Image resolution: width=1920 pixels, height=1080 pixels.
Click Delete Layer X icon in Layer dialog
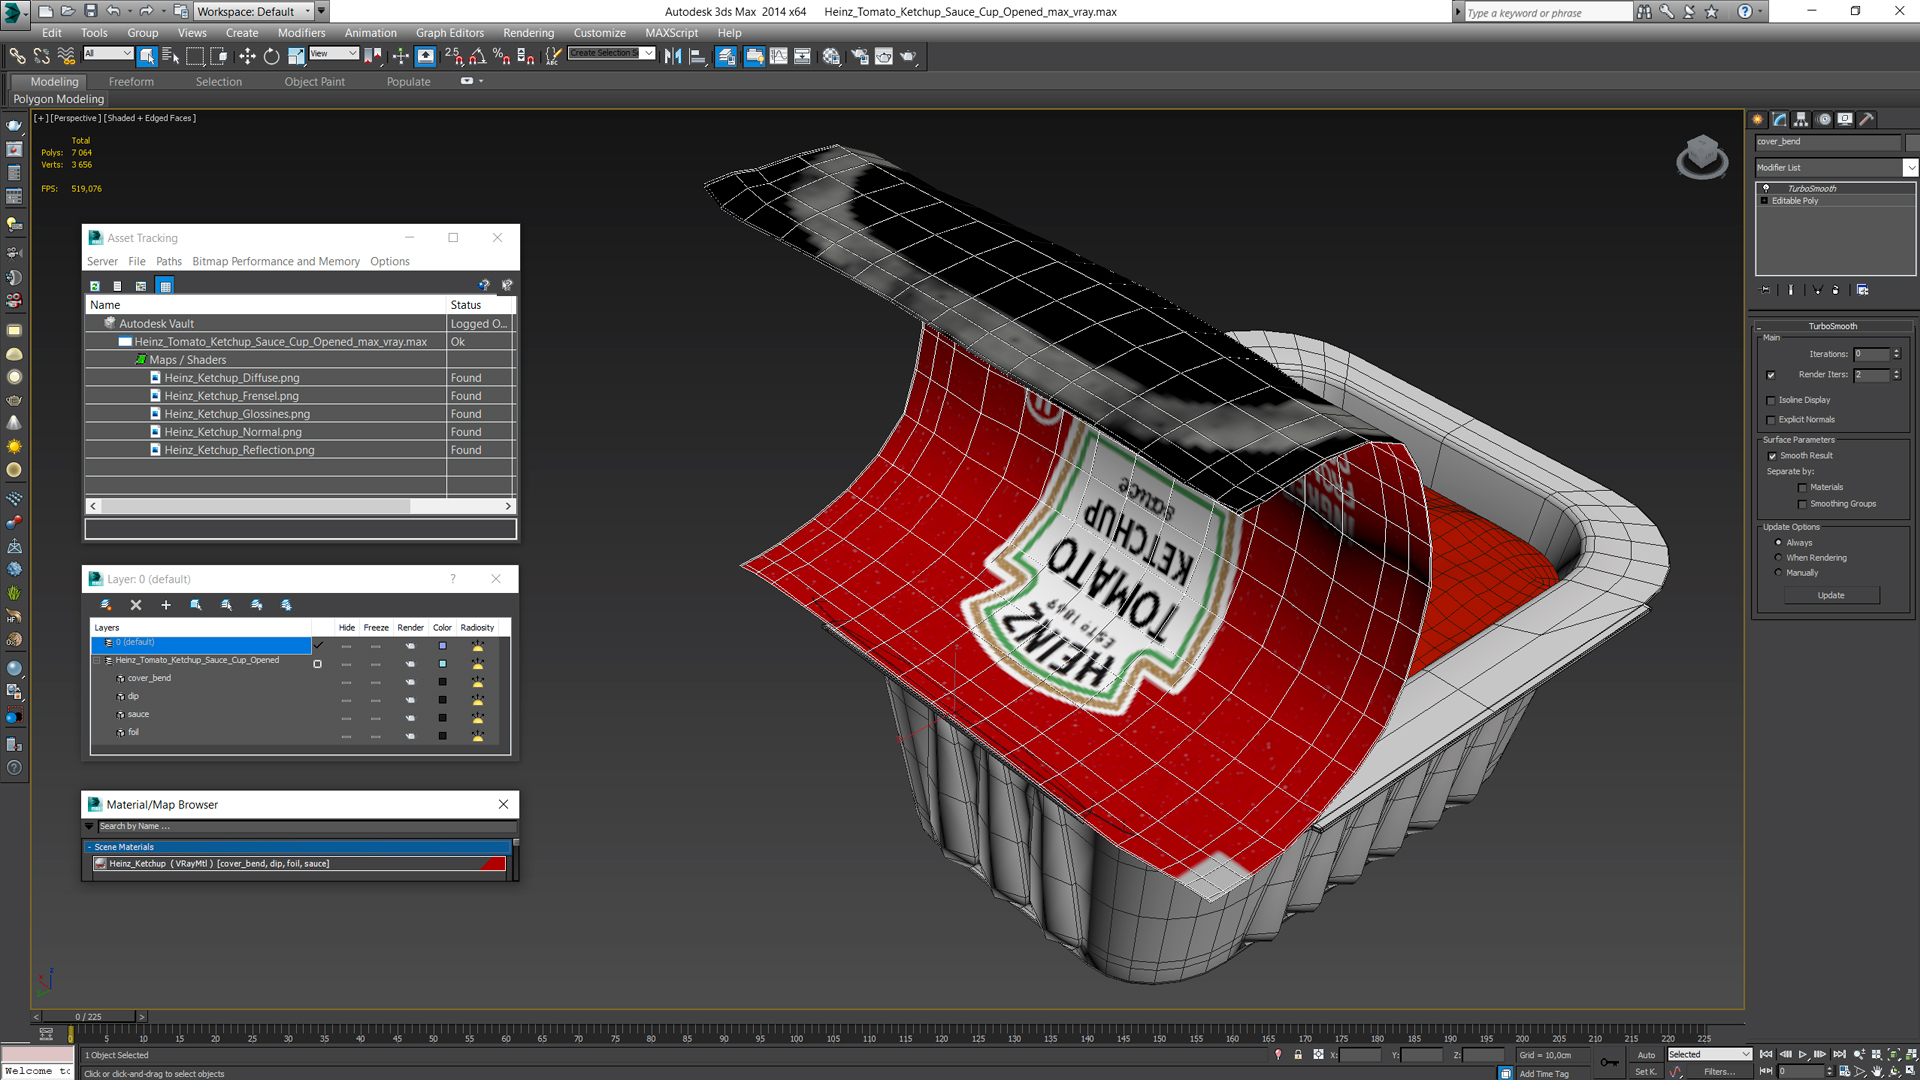(136, 605)
